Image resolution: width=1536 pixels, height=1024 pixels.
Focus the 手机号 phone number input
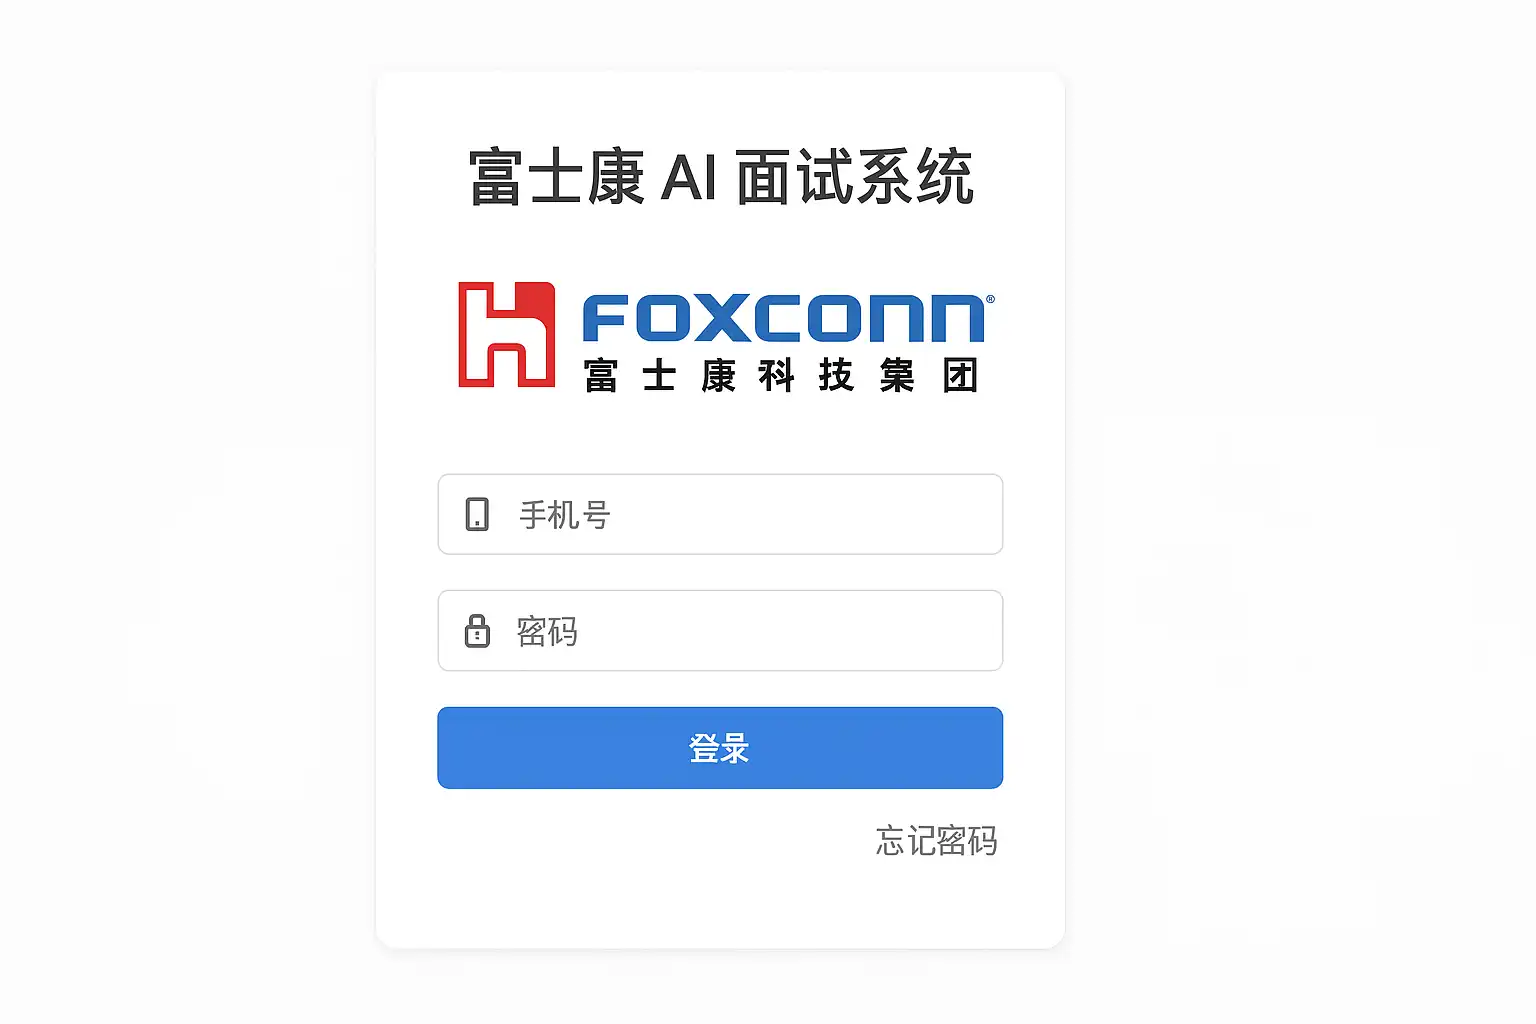[x=720, y=514]
